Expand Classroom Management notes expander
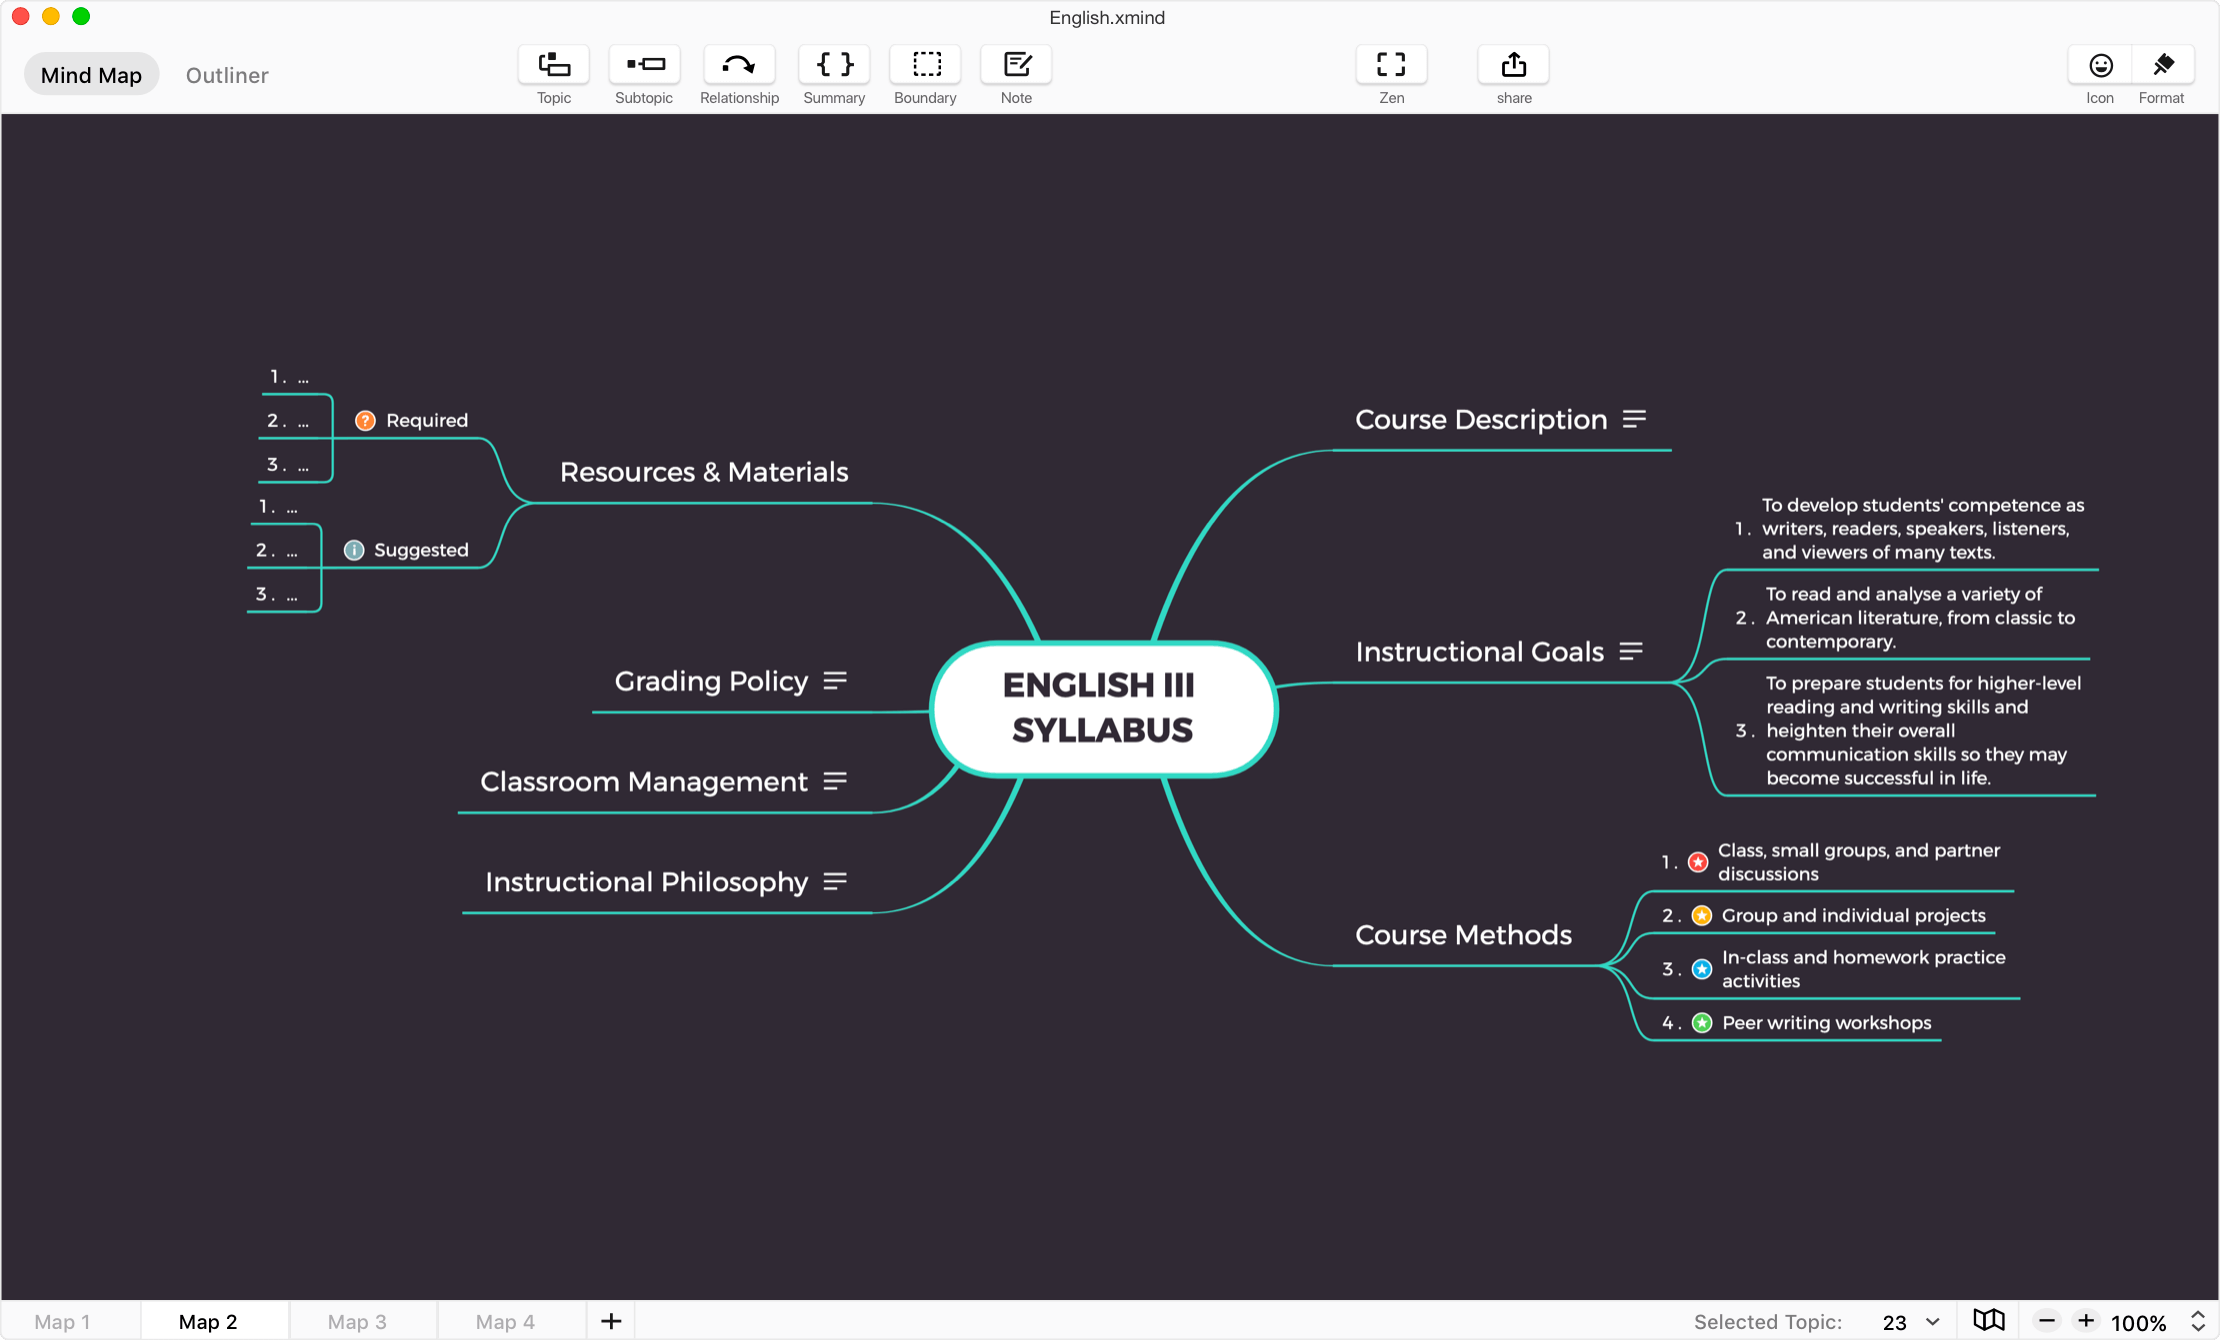Viewport: 2220px width, 1340px height. (842, 780)
